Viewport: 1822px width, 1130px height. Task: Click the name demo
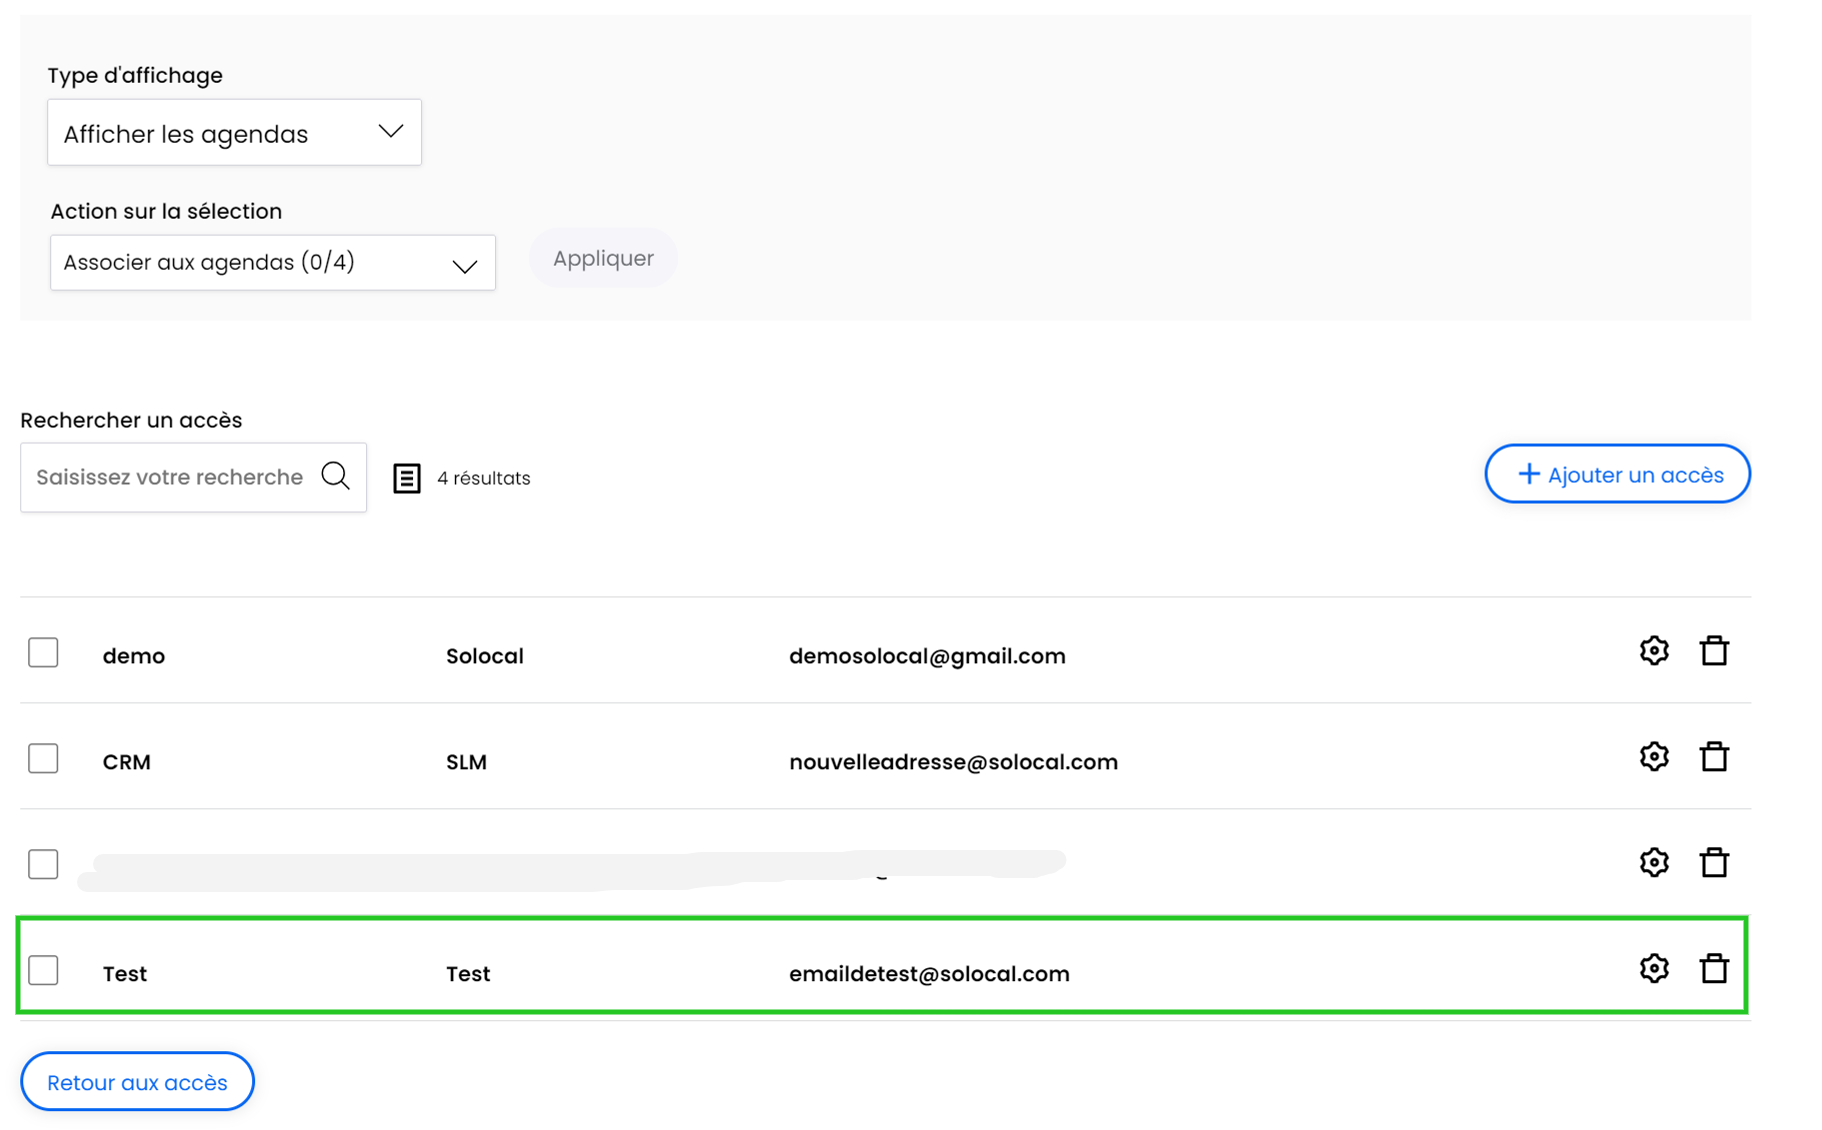(x=134, y=656)
